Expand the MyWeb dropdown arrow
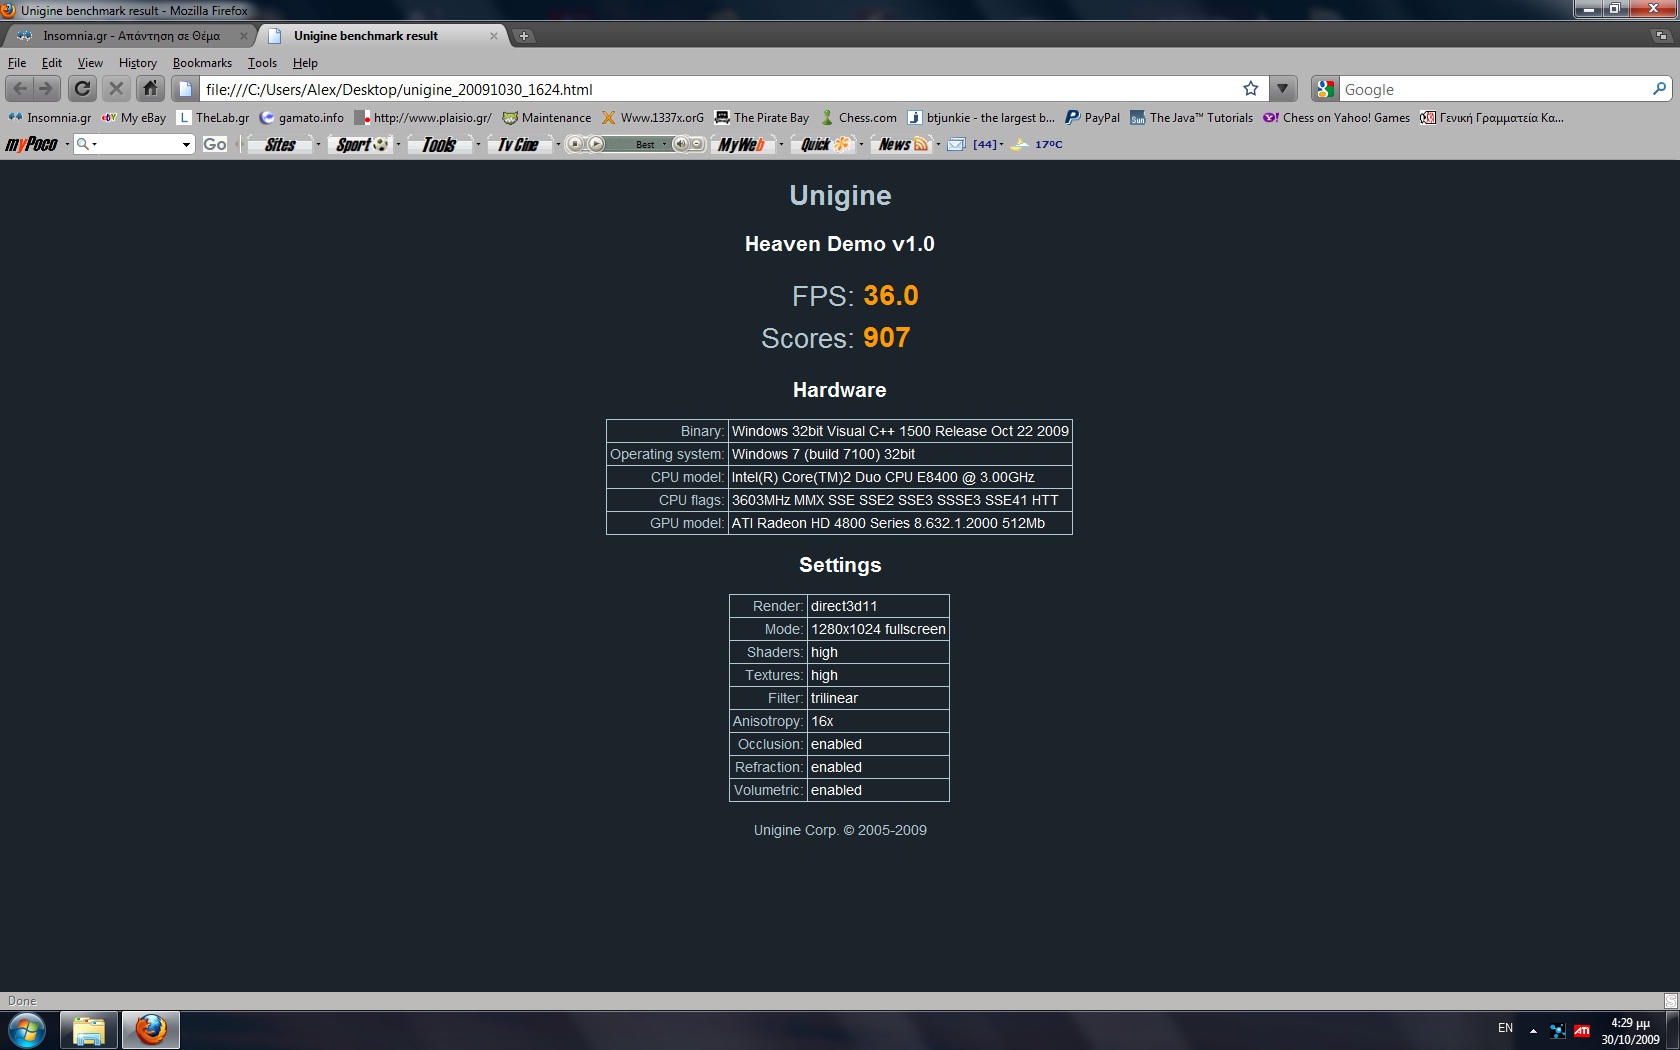 781,144
